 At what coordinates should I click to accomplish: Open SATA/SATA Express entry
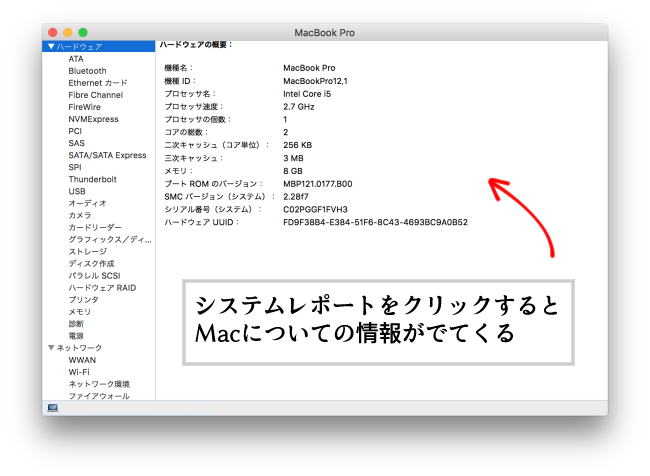coord(107,155)
